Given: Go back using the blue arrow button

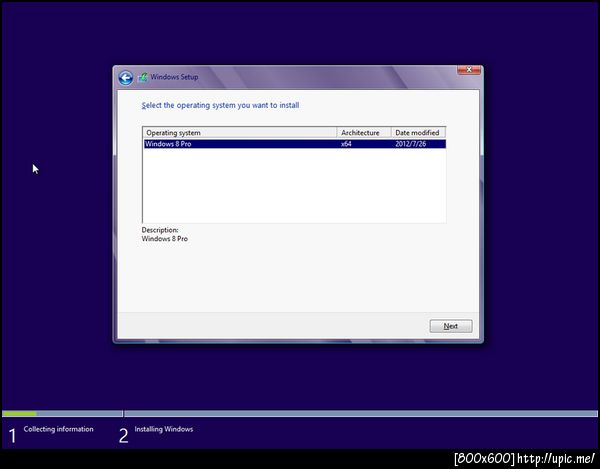Looking at the screenshot, I should pos(126,78).
